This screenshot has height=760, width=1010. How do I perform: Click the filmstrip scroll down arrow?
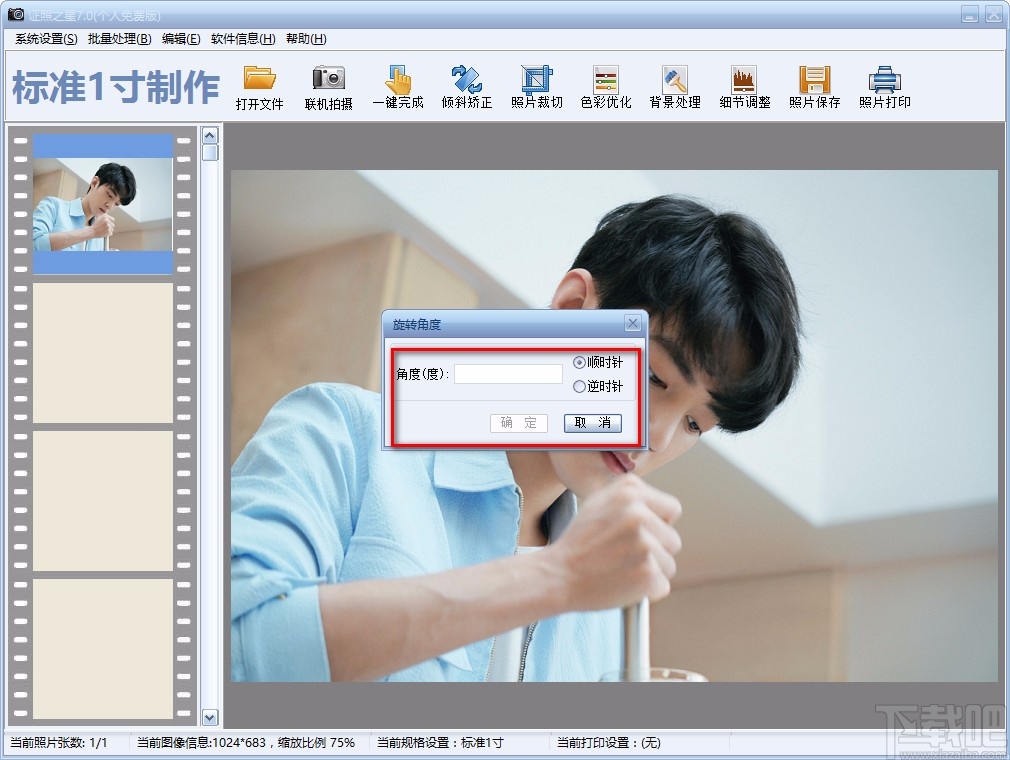pyautogui.click(x=210, y=717)
